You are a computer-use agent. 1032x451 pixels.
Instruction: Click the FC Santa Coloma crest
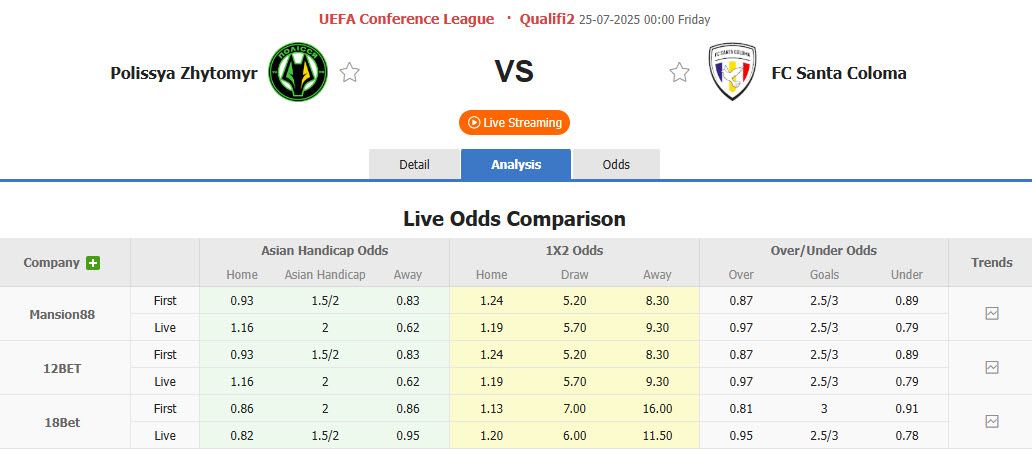732,72
